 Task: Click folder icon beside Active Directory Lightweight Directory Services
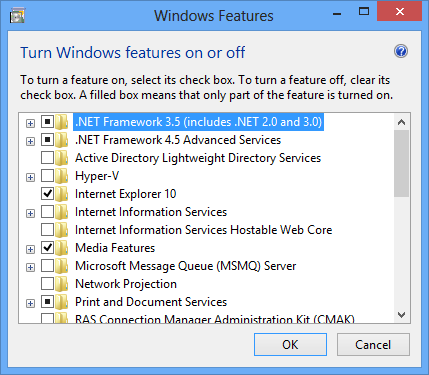pyautogui.click(x=62, y=158)
